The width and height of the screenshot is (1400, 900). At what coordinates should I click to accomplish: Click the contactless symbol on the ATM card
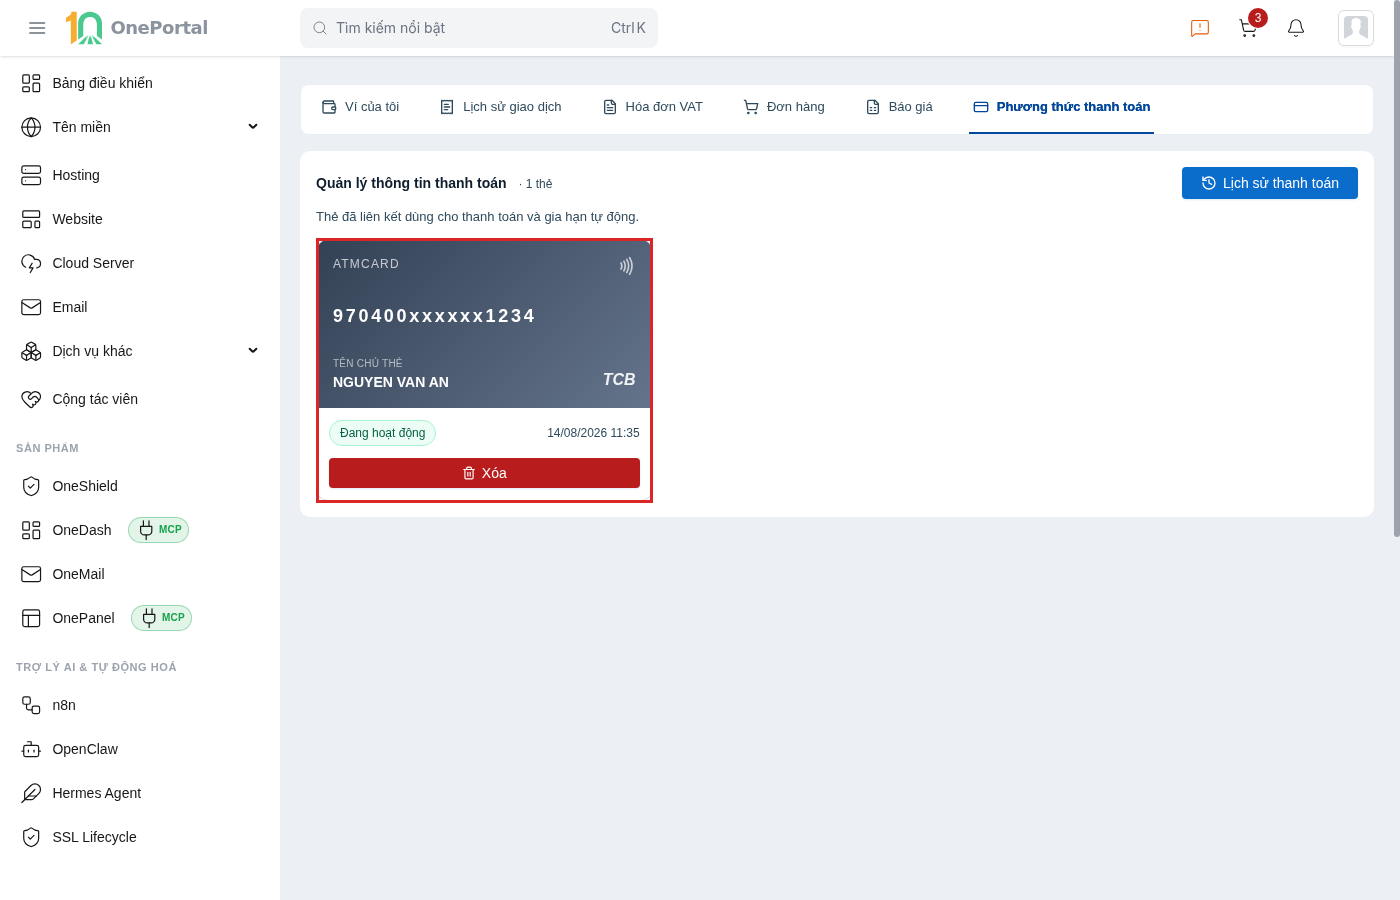pyautogui.click(x=626, y=266)
